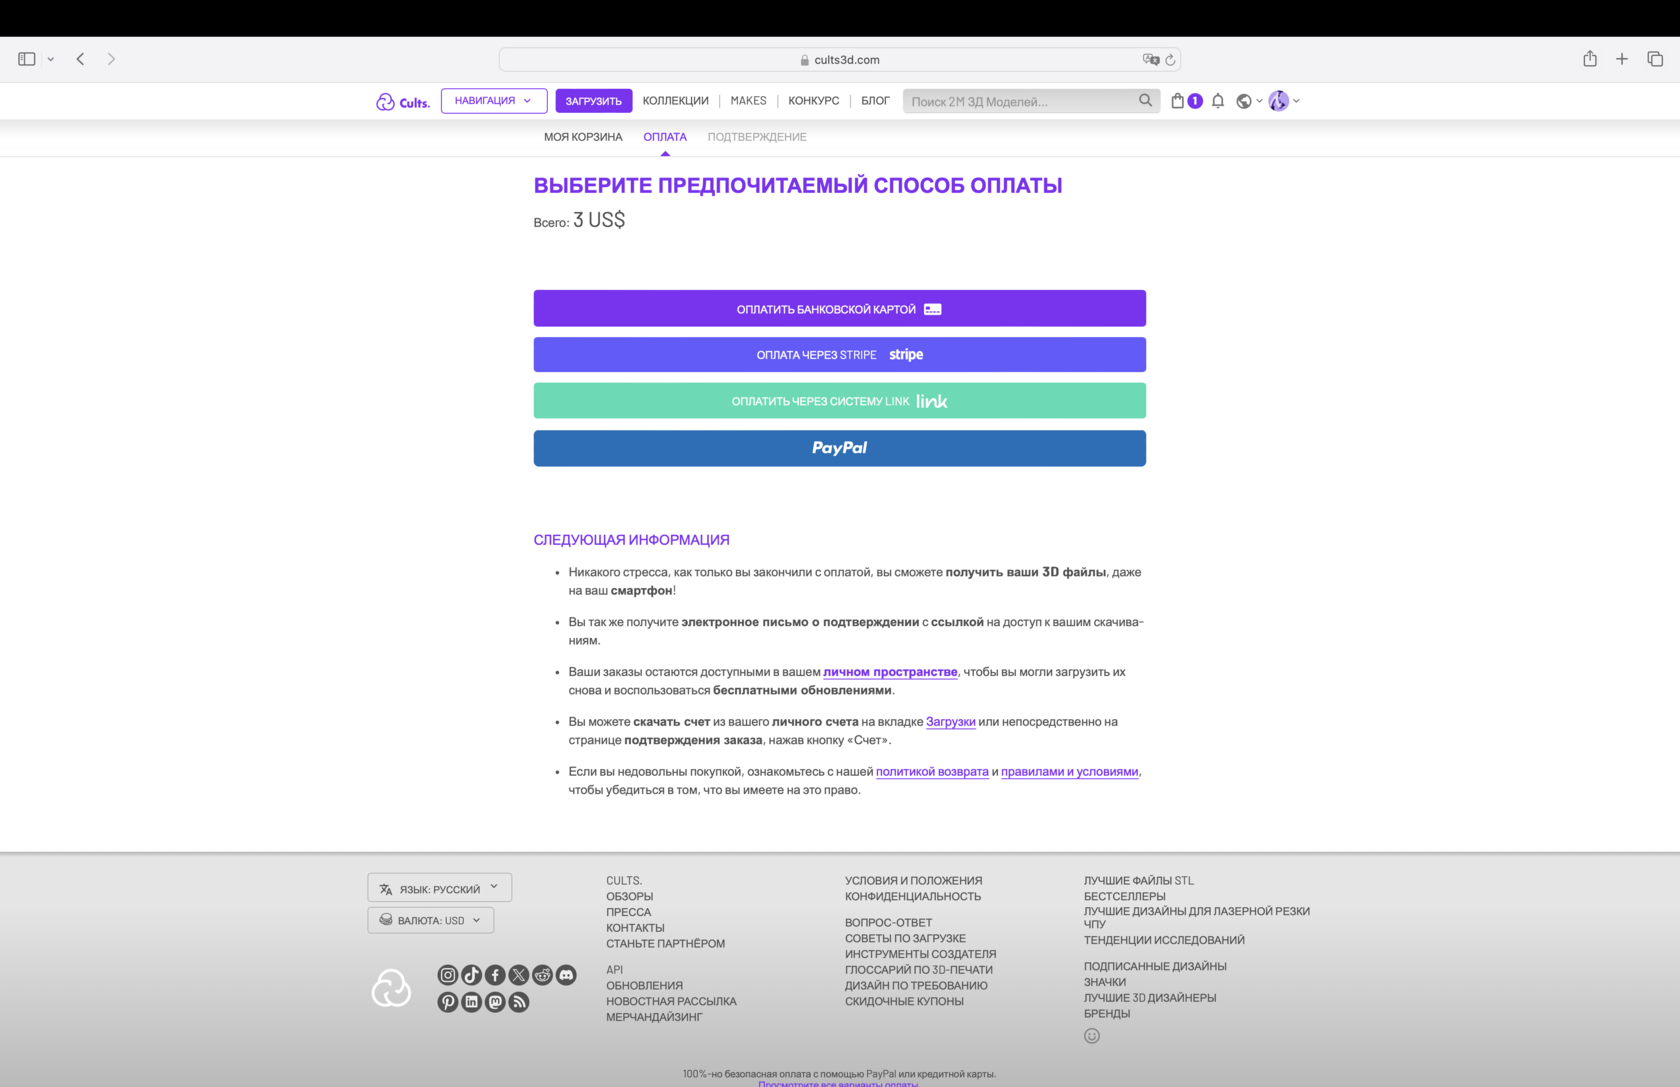Open ЛУЧШИЕ 3D ДИЗАЙНЕРЫ footer link
This screenshot has width=1680, height=1087.
[1150, 998]
